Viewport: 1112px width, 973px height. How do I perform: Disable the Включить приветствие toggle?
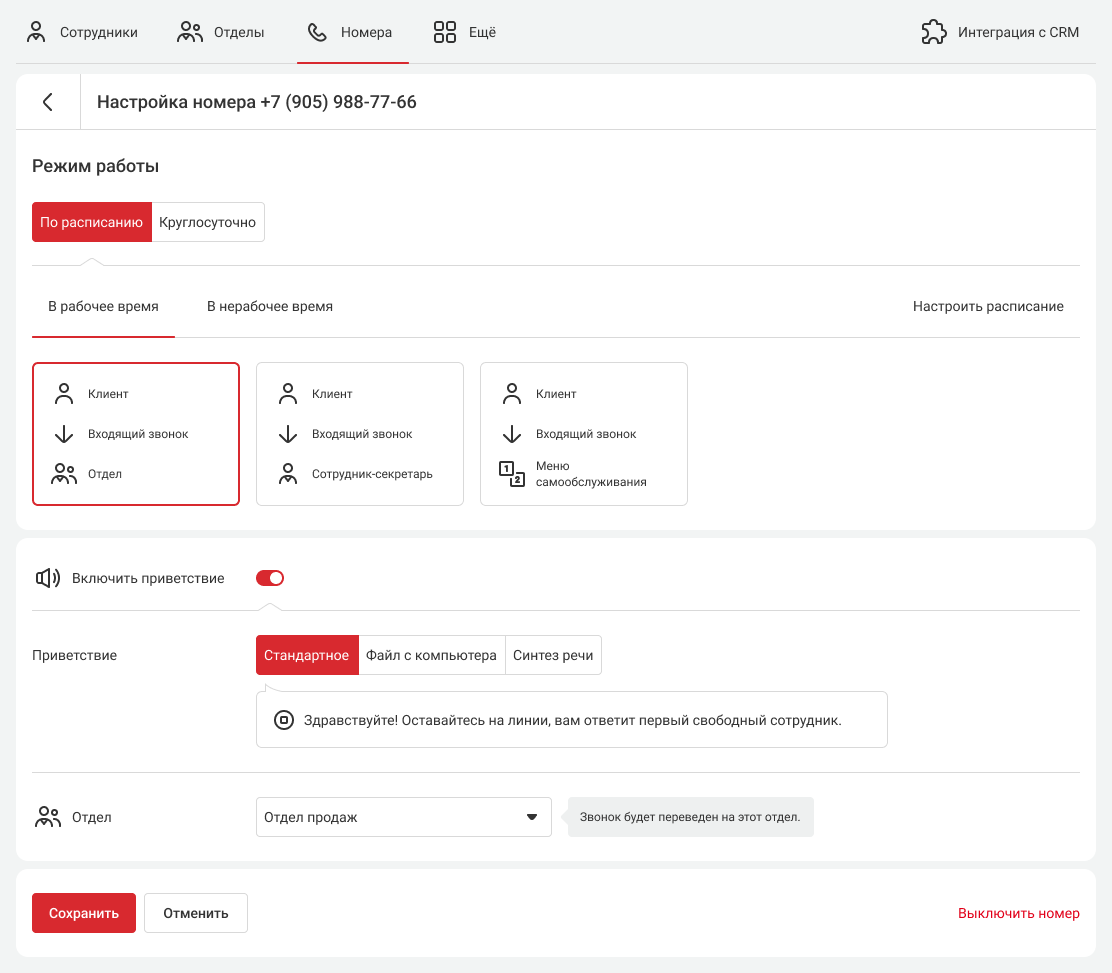tap(270, 578)
